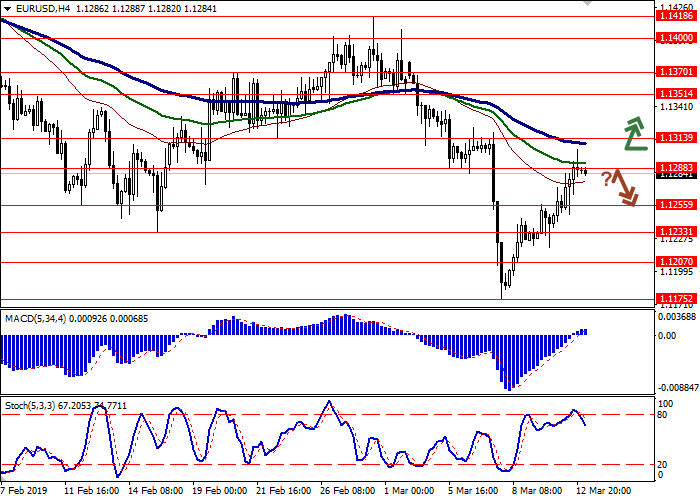Select the 1.12070 support level label
Viewport: 700px width, 500px height.
(x=676, y=261)
